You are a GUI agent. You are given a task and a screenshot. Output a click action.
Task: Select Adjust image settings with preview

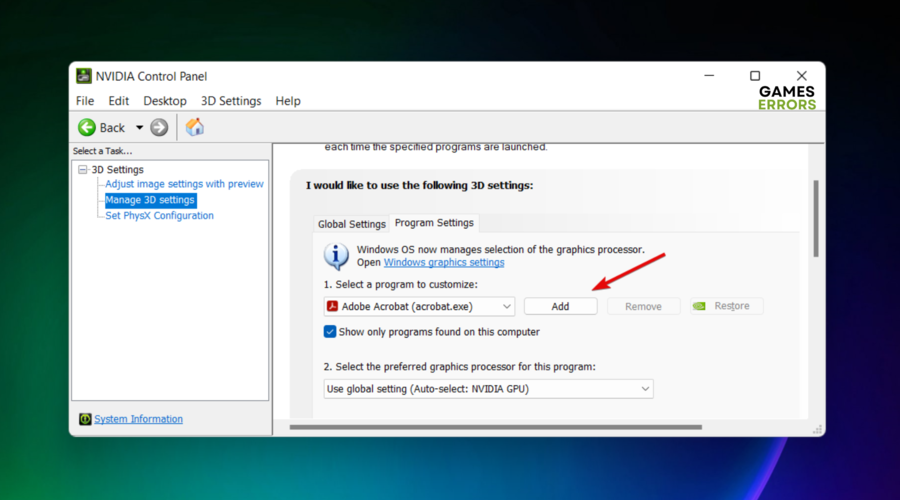[184, 184]
